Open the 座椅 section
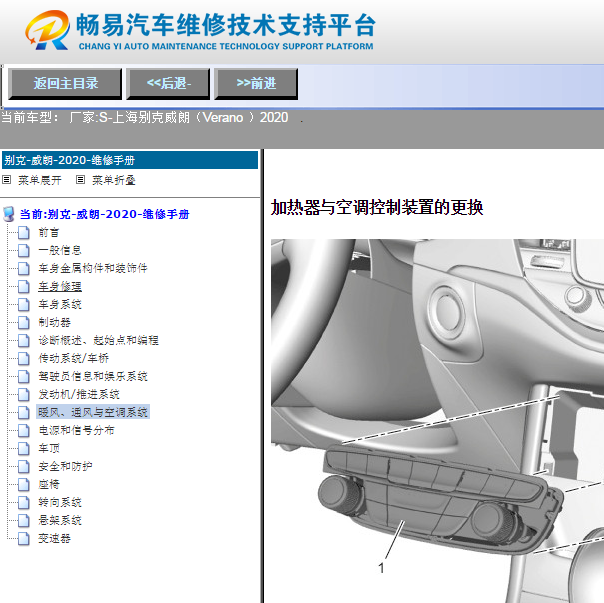604x603 pixels. point(49,484)
